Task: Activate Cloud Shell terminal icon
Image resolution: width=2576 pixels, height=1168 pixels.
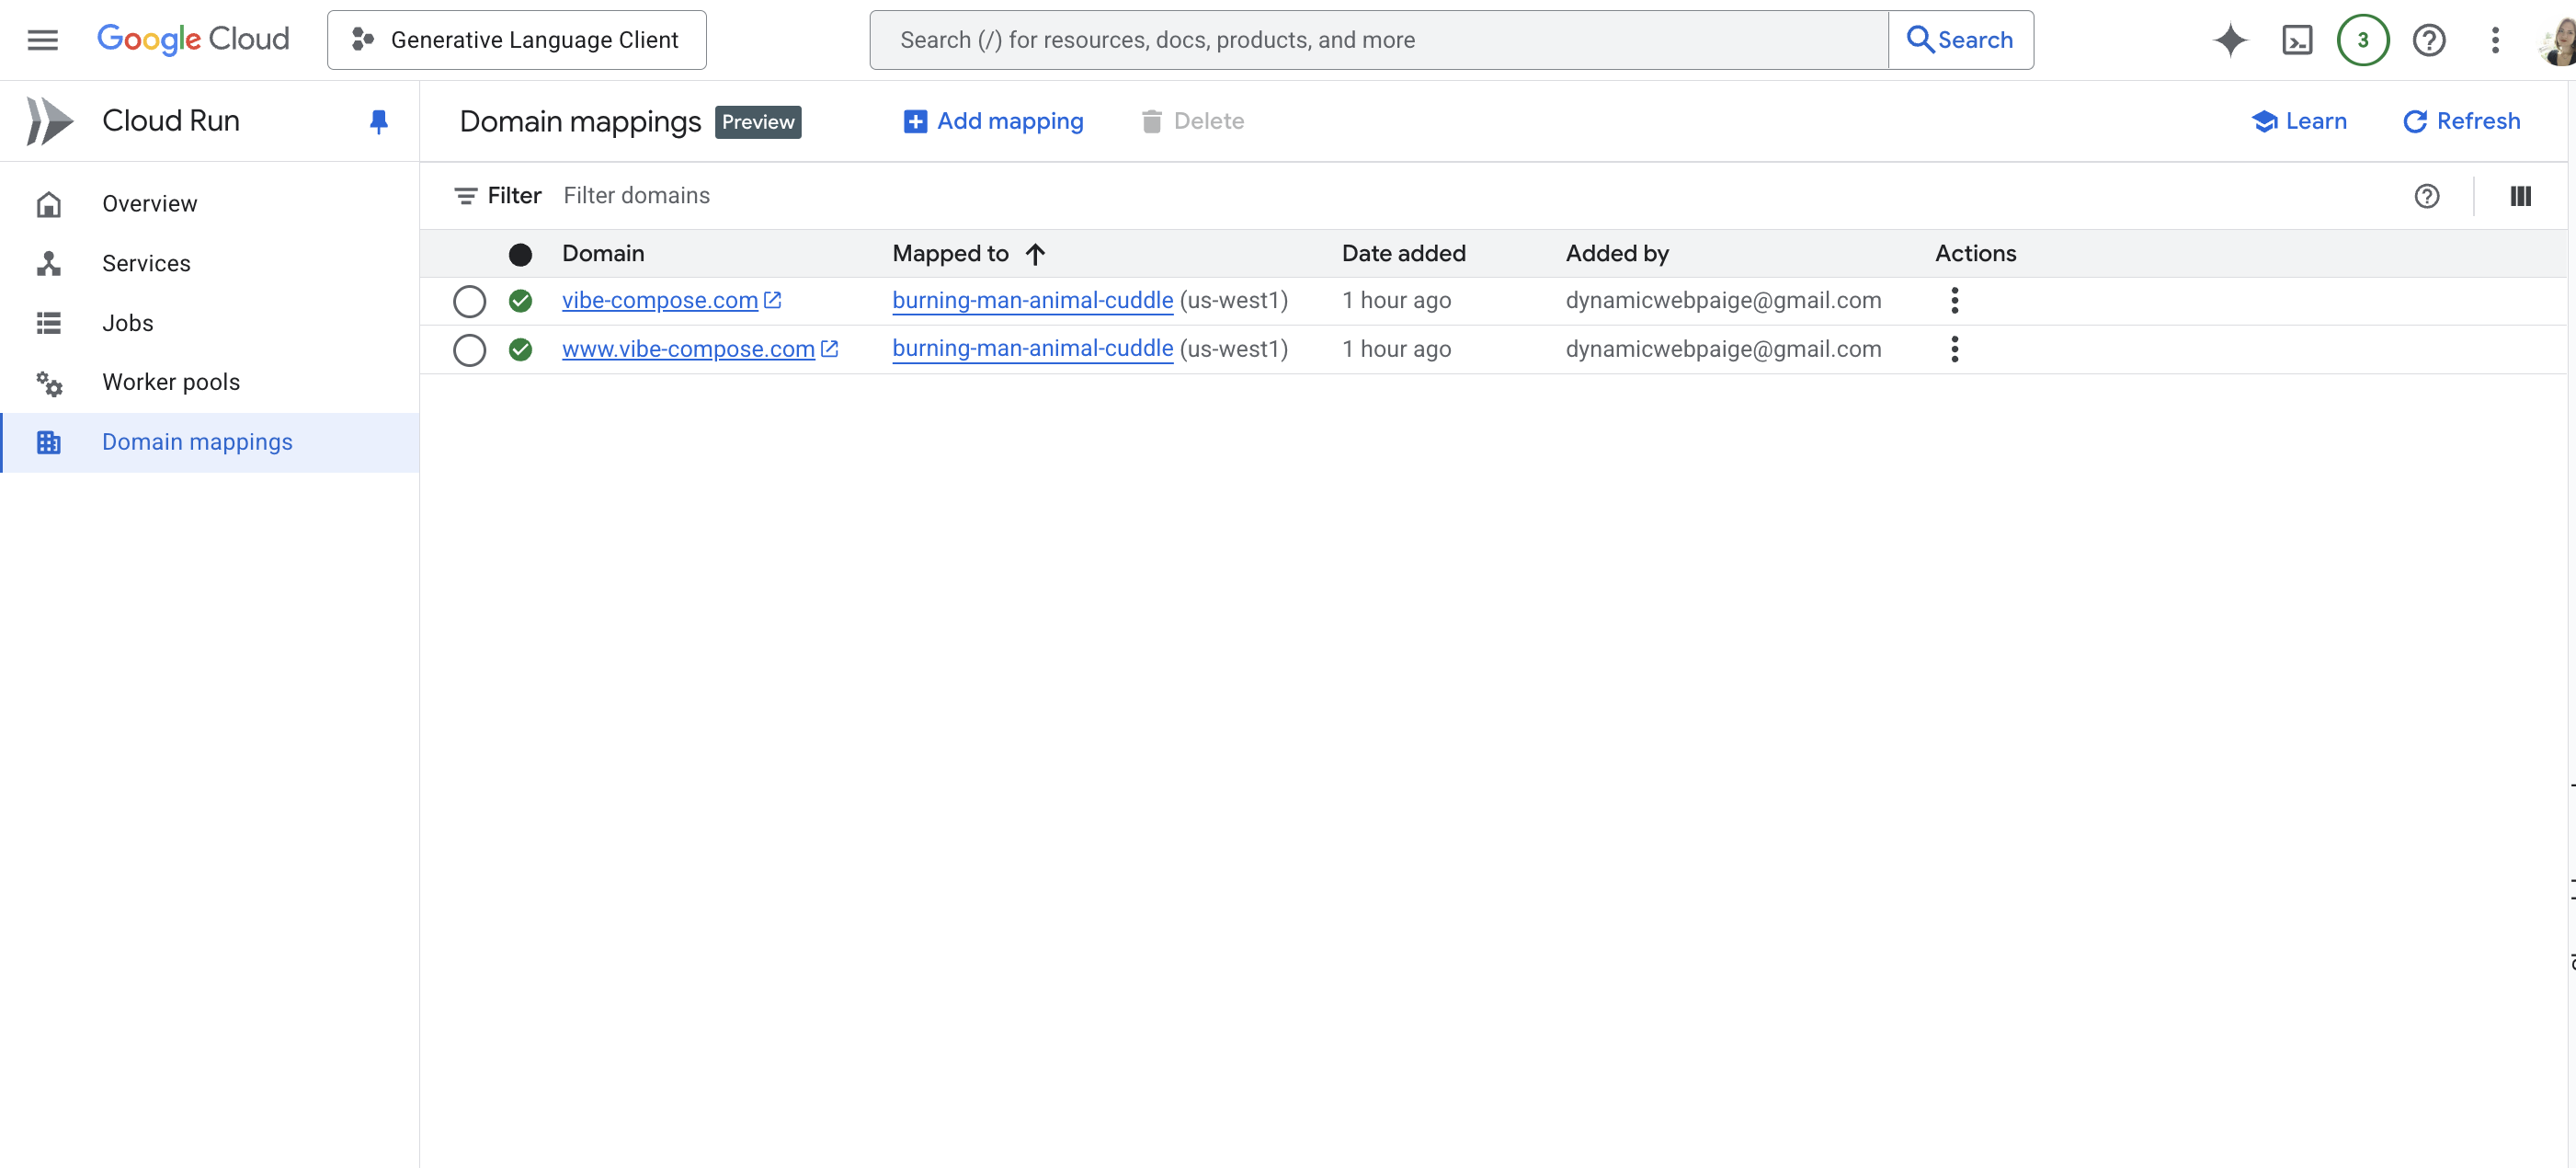Action: coord(2297,40)
